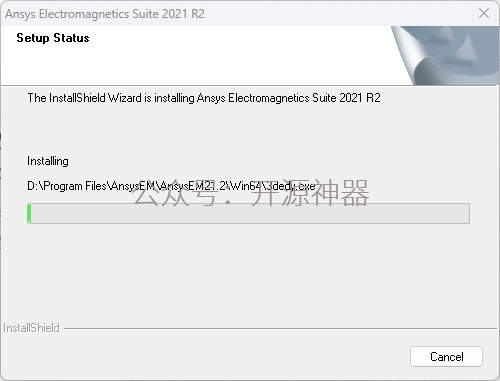Click the AnsysEM21.2 folder in path
Screen dimensions: 500x381
(x=192, y=186)
